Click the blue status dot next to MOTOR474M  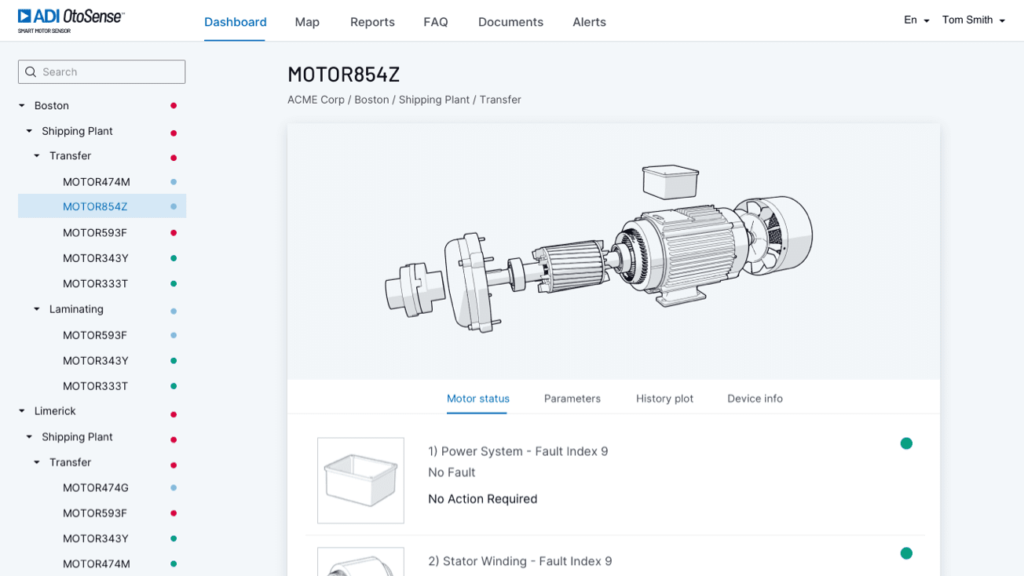173,181
